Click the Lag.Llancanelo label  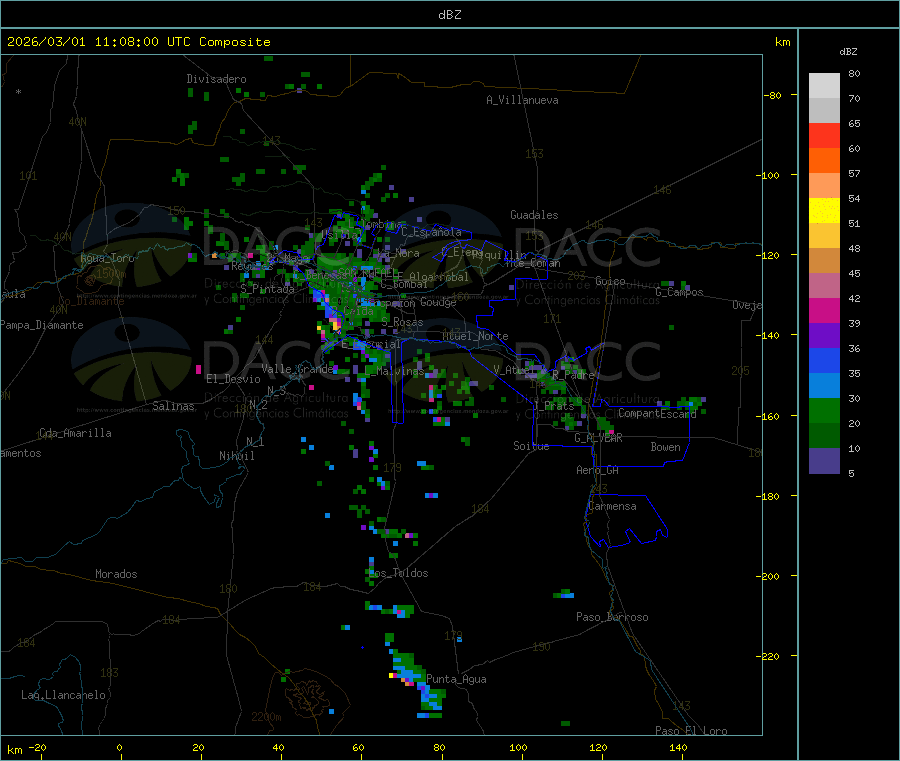pyautogui.click(x=63, y=696)
